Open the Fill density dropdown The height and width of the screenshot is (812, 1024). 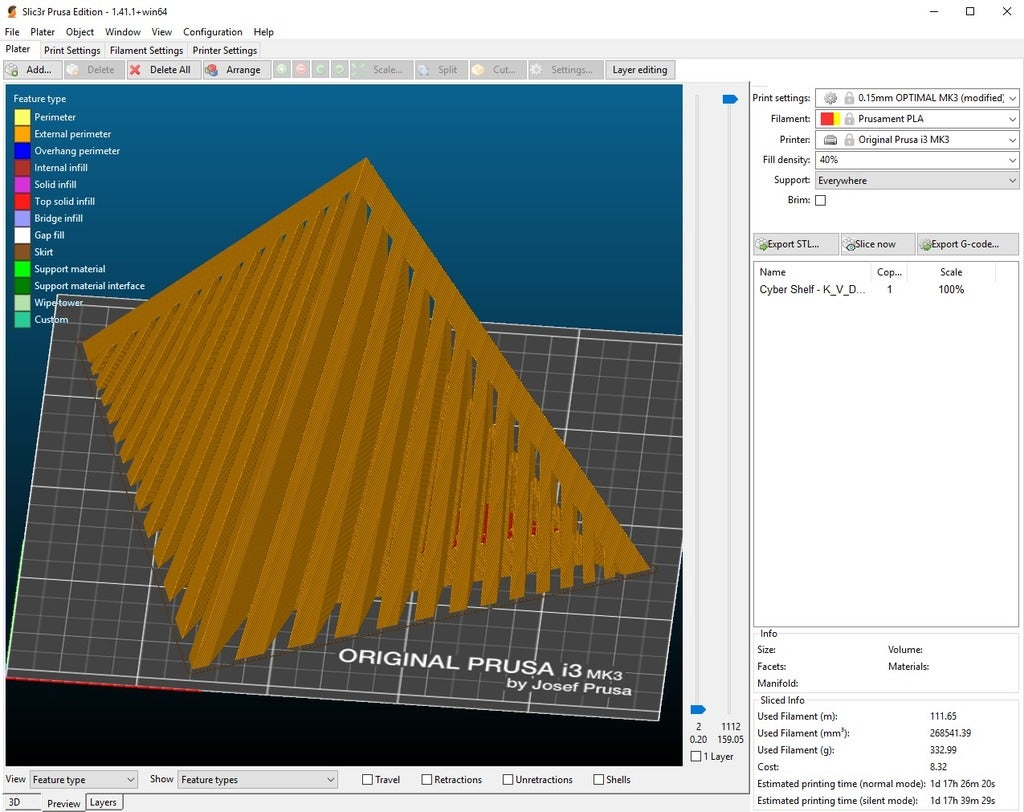1012,160
